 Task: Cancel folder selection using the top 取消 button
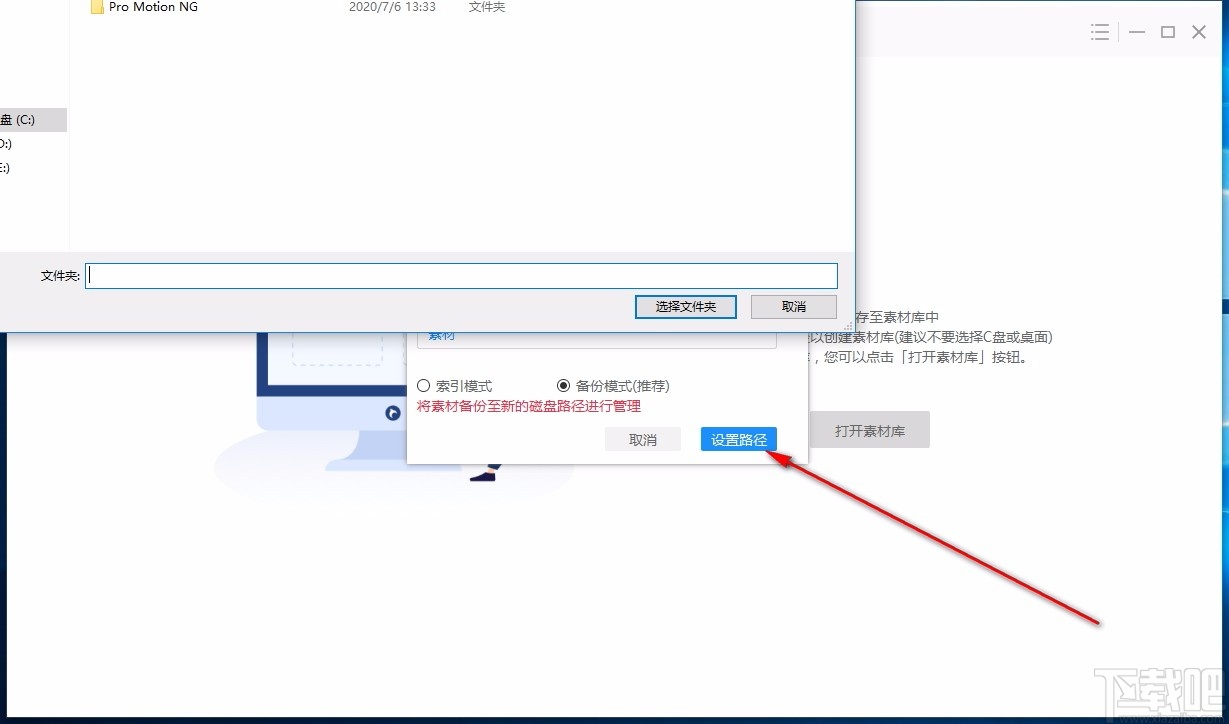793,306
